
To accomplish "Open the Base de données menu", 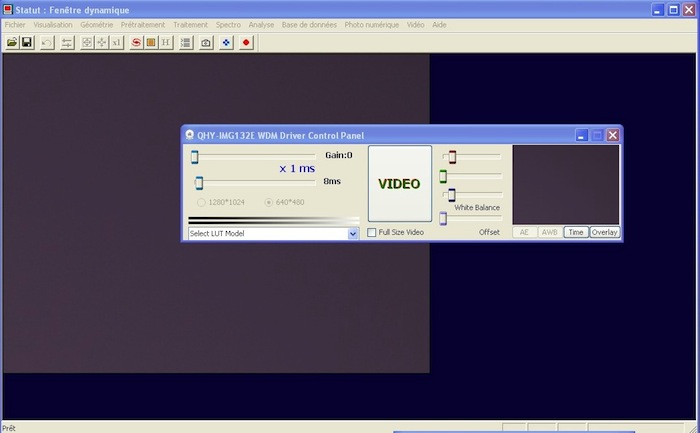I will click(x=309, y=25).
